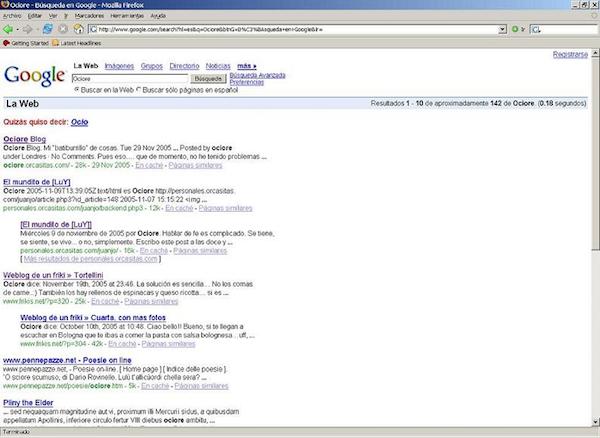Open Páginas similares for the pennepazze.net result
This screenshot has width=600, height=438.
201,386
